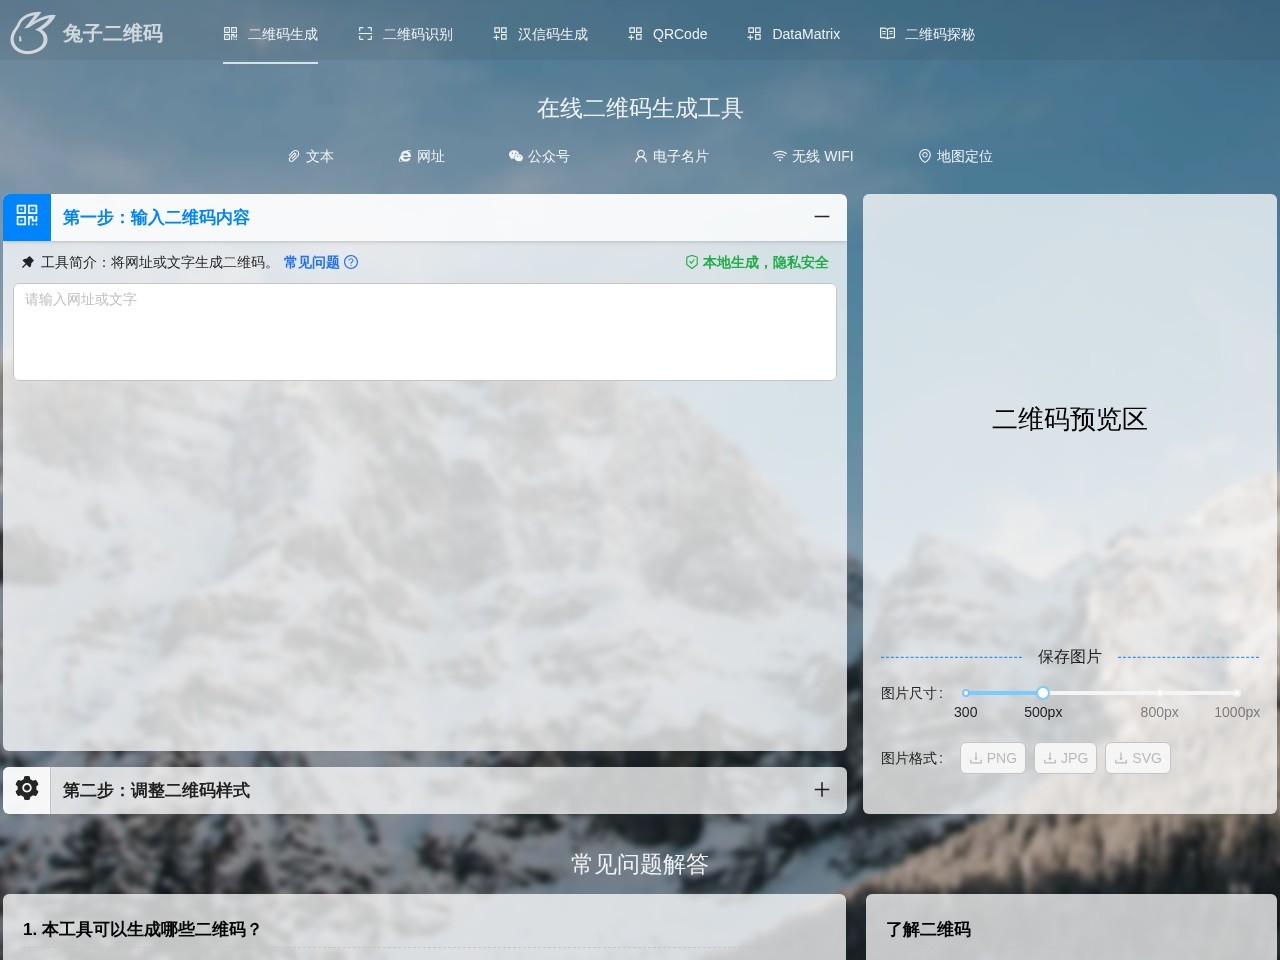Click the 兔子二维码 site title
This screenshot has width=1280, height=960.
[x=112, y=33]
